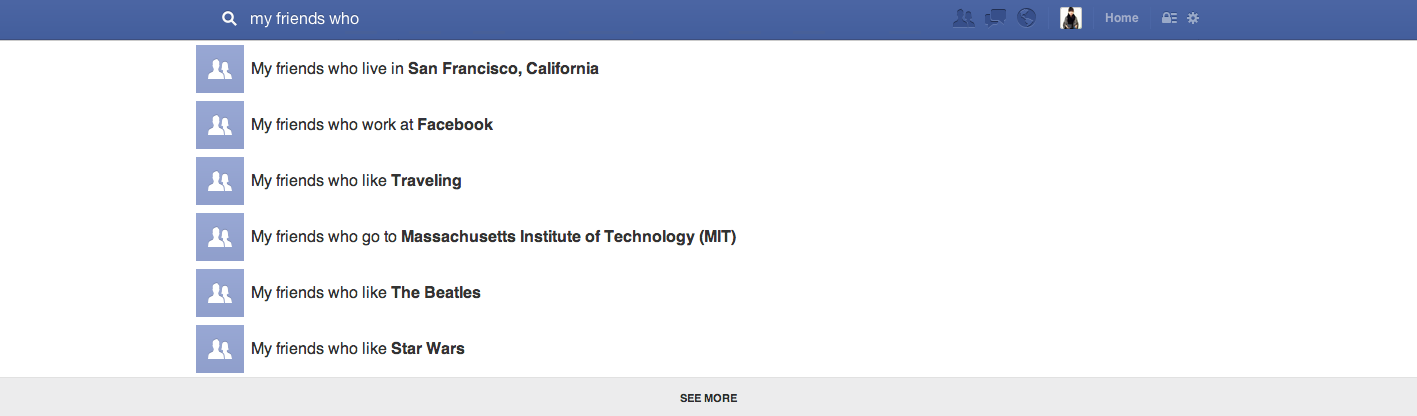Click the search magnifier icon
Image resolution: width=1417 pixels, height=416 pixels.
pos(229,19)
